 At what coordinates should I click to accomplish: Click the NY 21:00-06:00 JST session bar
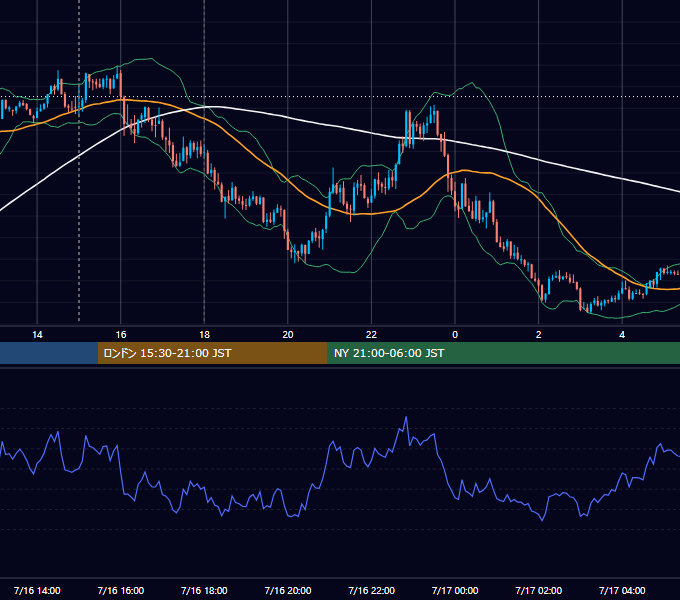tap(503, 353)
